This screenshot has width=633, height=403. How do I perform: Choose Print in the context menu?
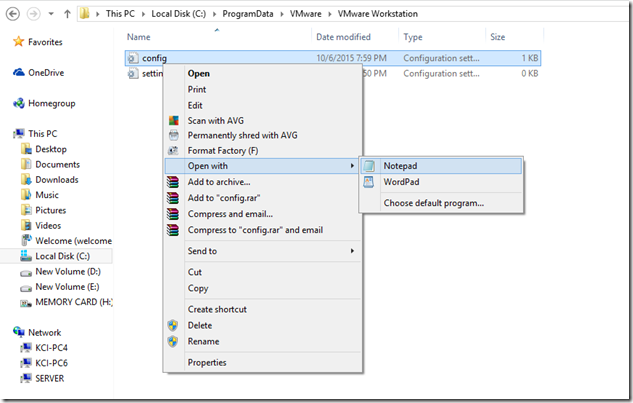197,90
